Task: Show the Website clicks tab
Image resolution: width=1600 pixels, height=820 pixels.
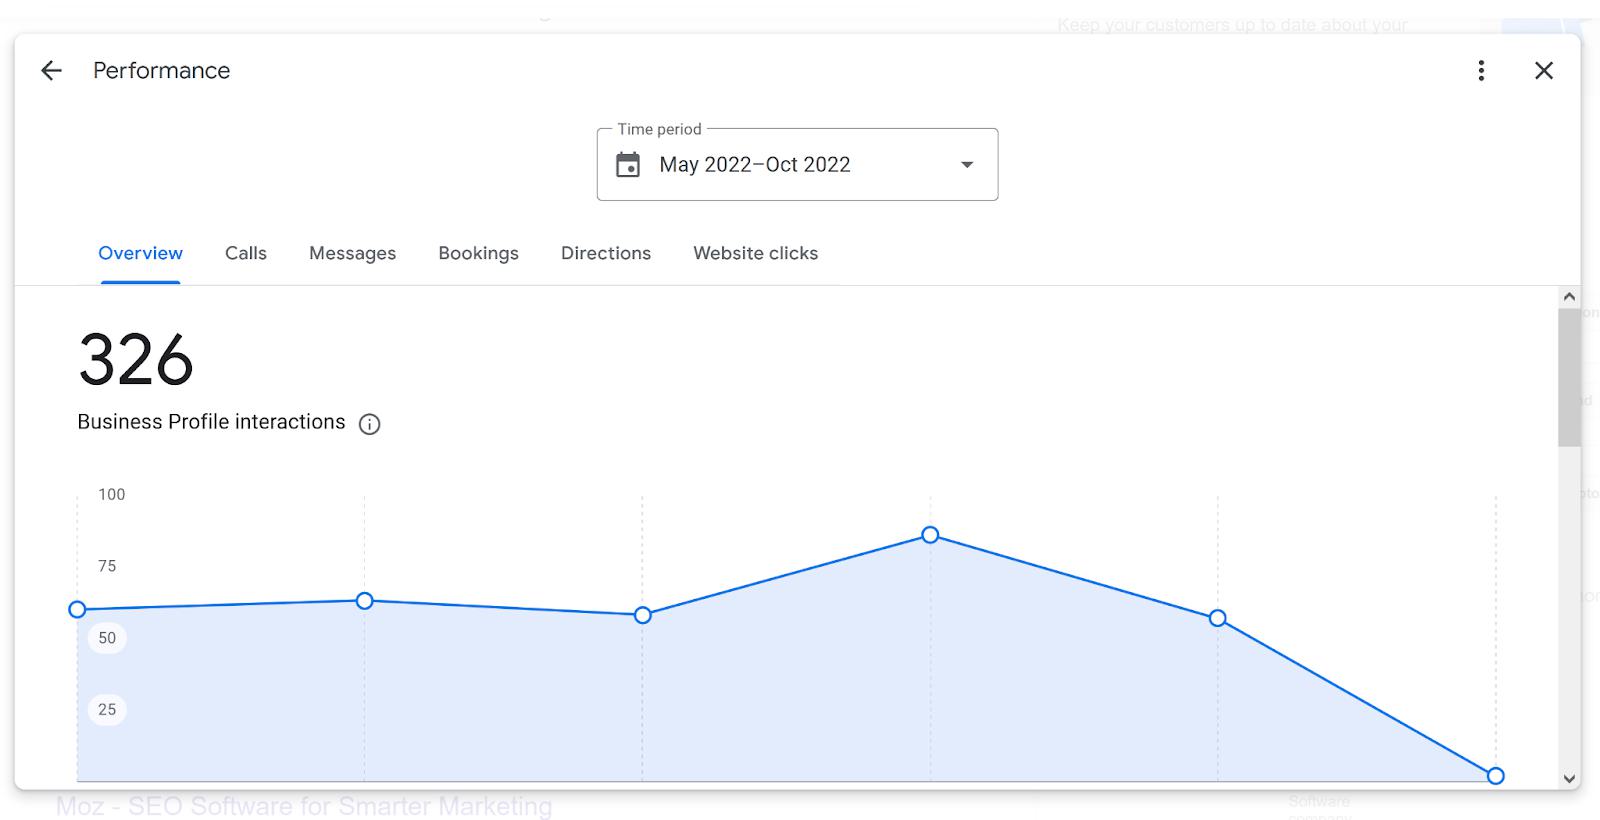Action: coord(755,254)
